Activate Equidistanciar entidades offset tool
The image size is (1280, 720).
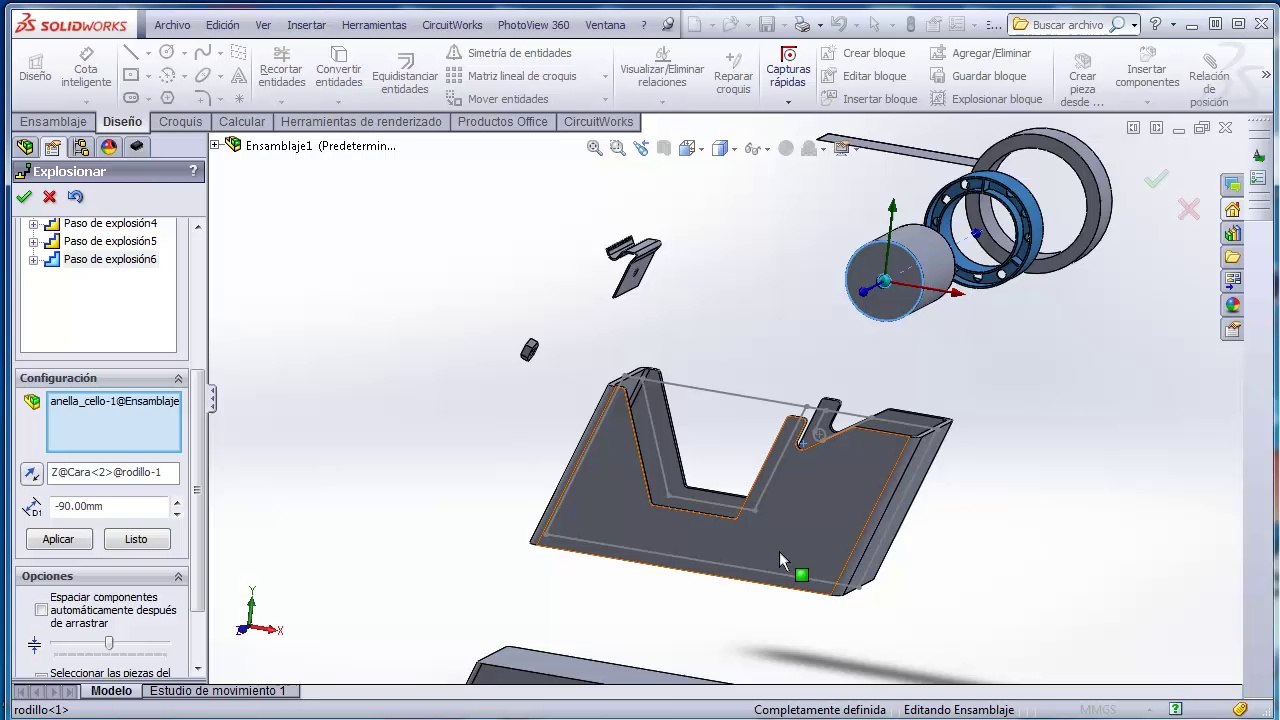(x=405, y=75)
